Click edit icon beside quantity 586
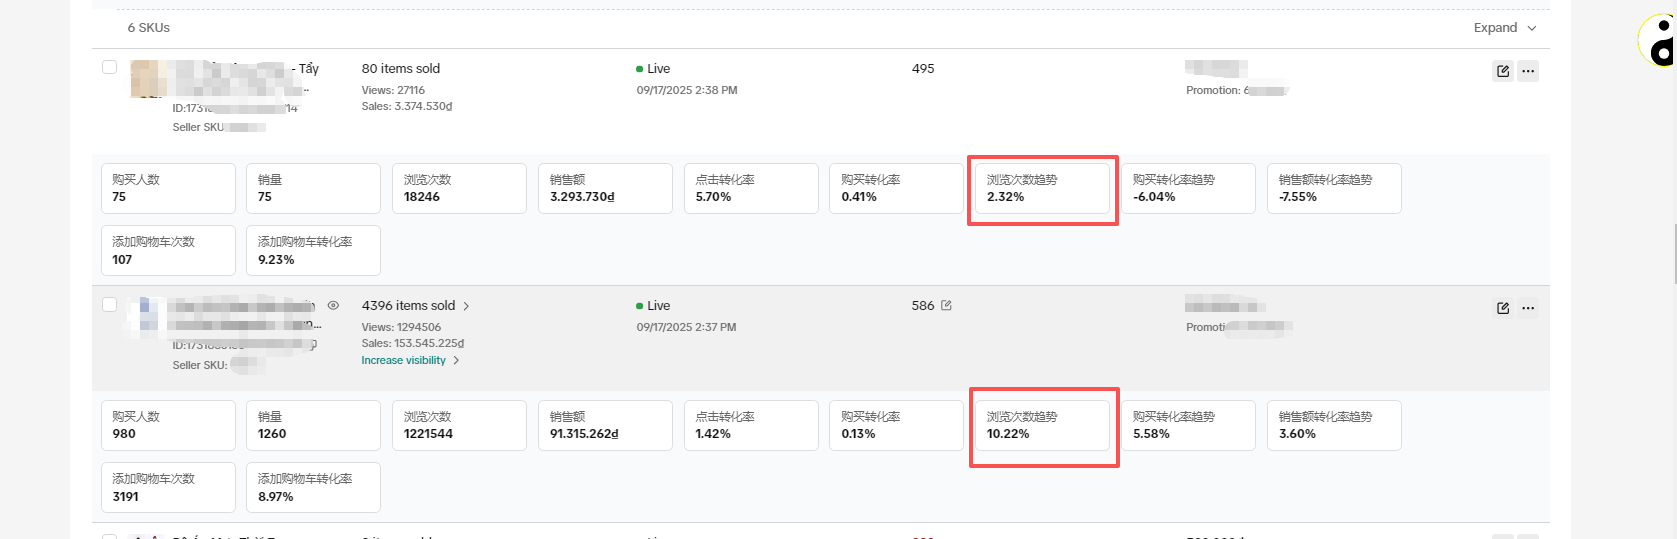 coord(946,305)
